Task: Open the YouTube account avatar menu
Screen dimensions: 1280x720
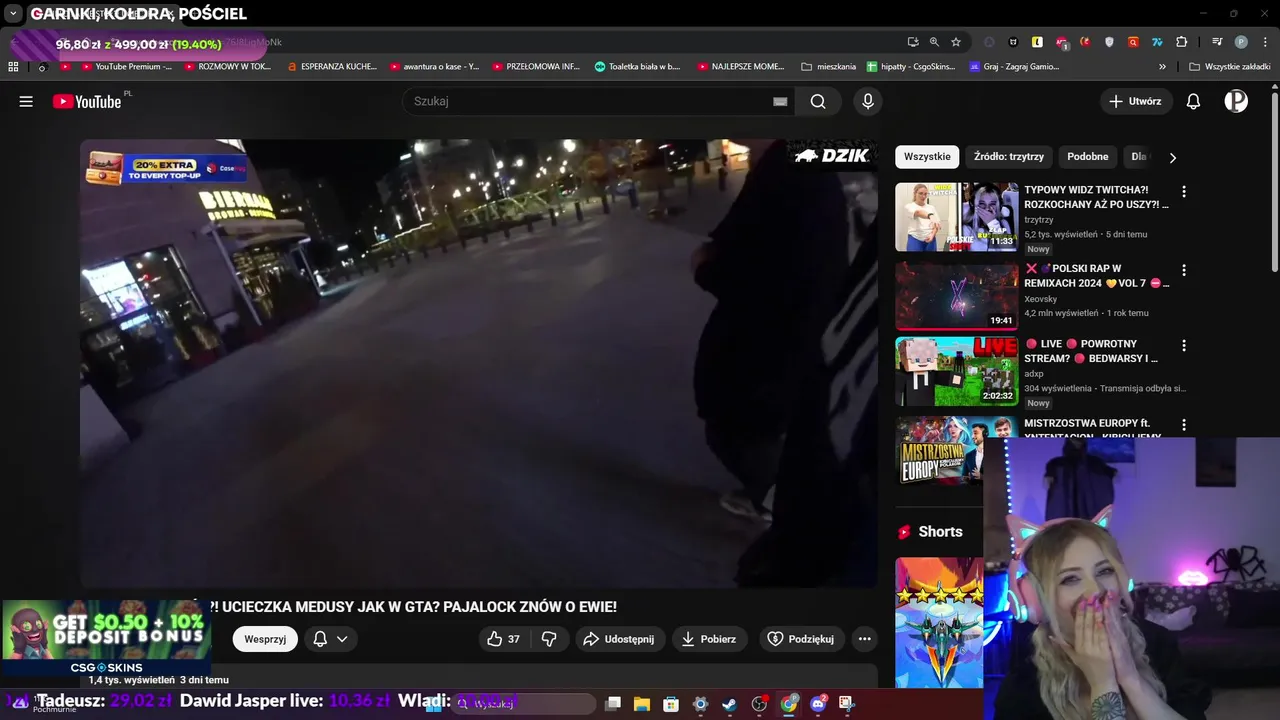Action: pyautogui.click(x=1236, y=101)
